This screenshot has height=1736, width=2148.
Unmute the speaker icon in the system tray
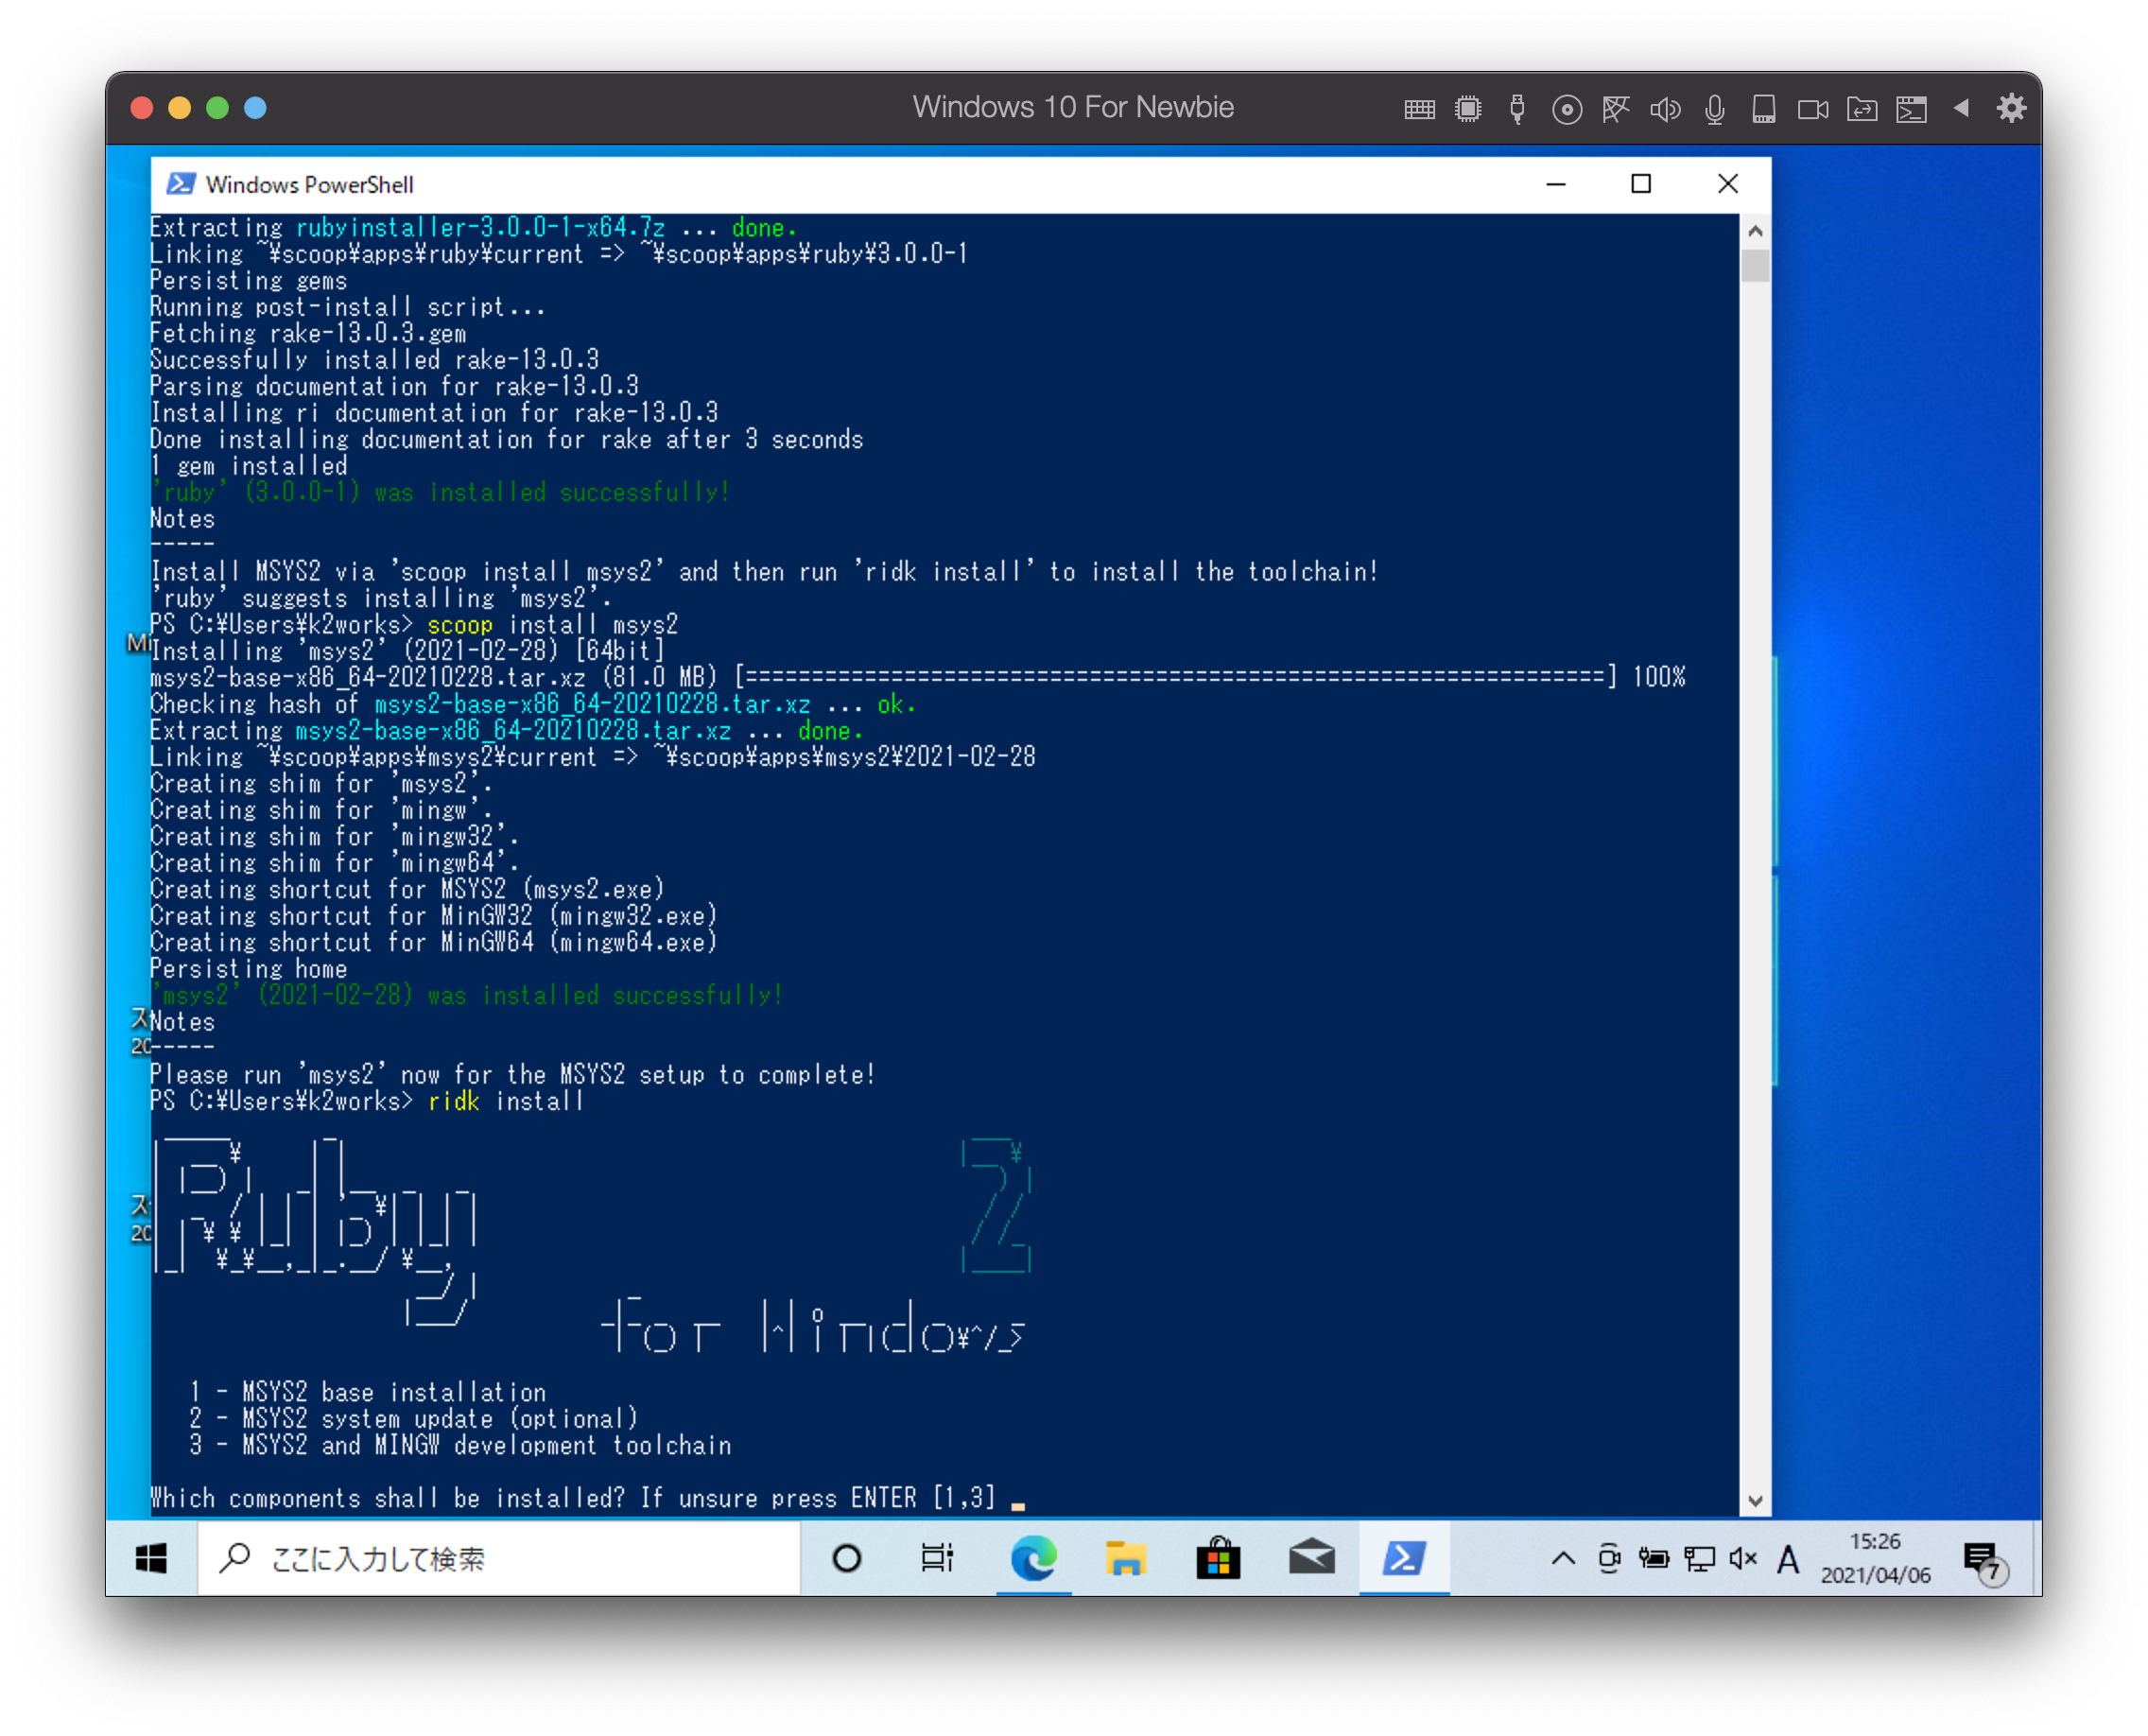point(1742,1558)
